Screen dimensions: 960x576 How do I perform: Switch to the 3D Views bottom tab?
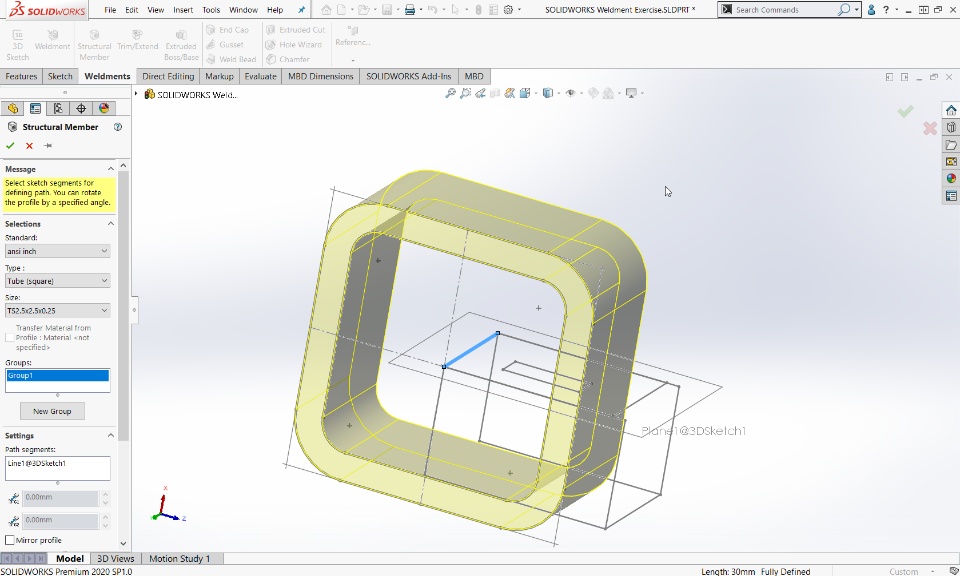[x=116, y=558]
